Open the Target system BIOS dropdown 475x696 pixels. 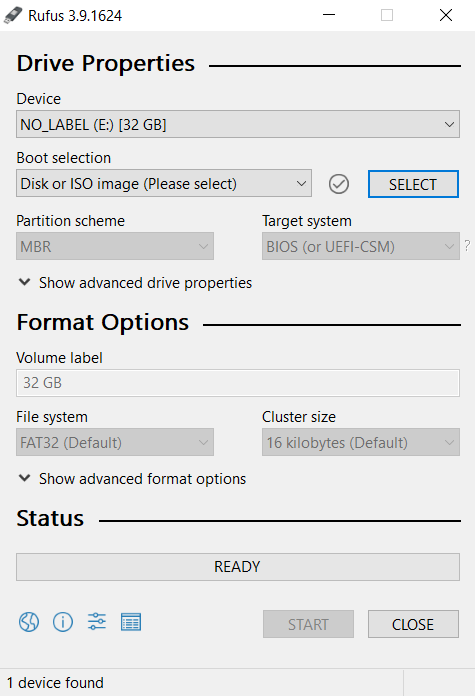coord(360,246)
